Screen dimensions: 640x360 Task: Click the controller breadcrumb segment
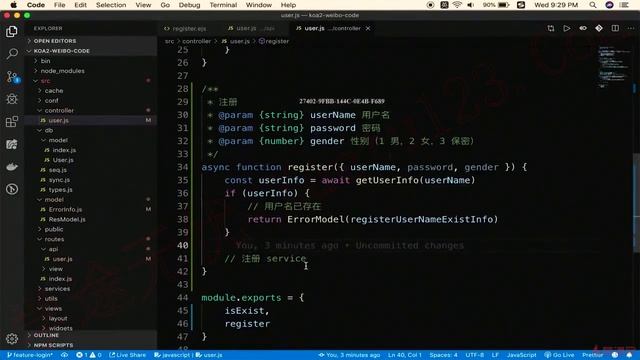pos(196,41)
